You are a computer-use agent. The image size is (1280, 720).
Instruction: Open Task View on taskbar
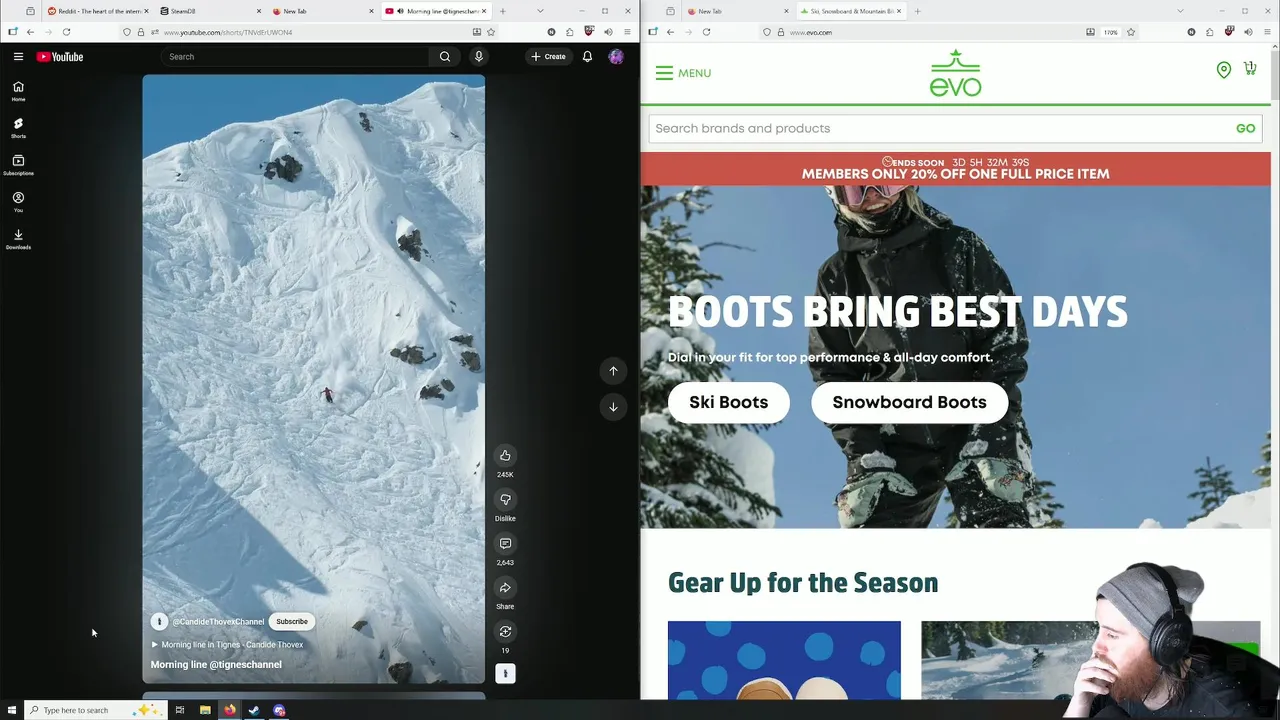click(x=180, y=710)
